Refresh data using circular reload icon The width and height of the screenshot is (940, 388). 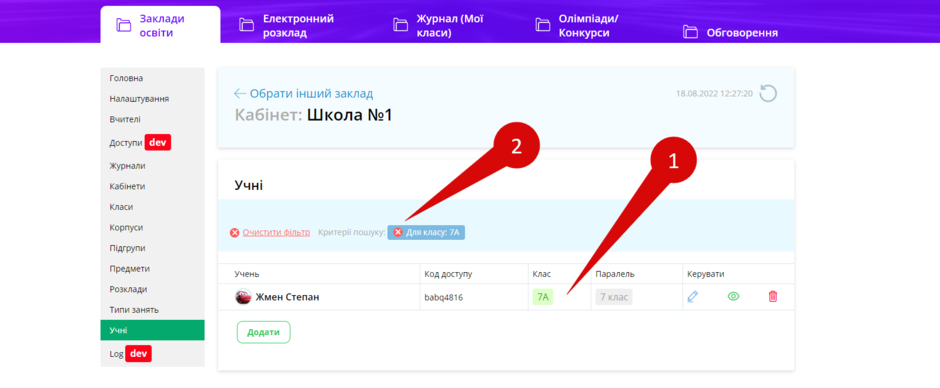[x=768, y=94]
